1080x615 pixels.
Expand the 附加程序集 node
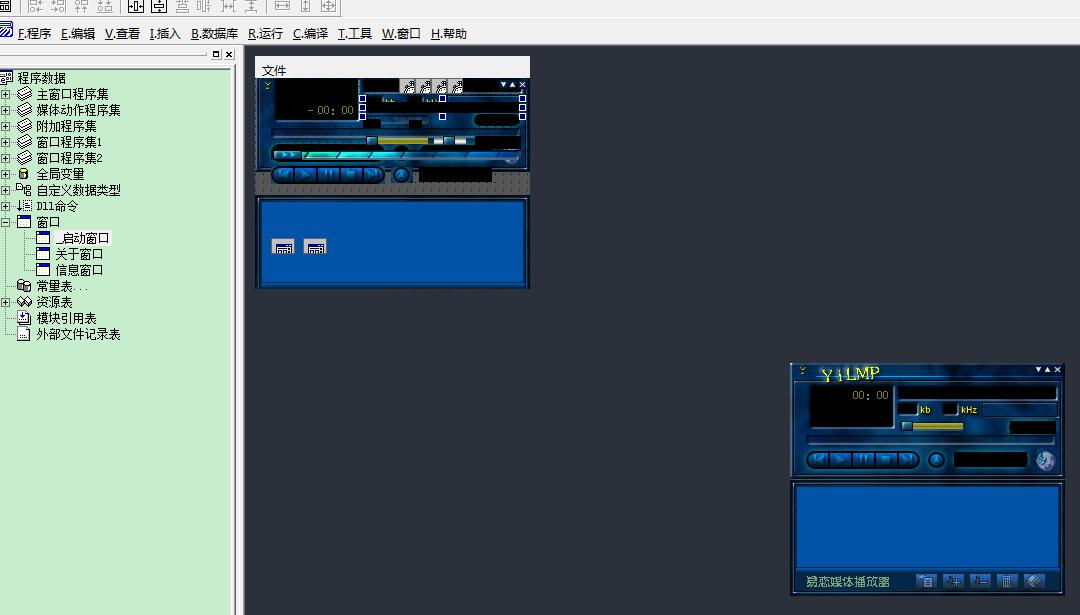click(6, 126)
